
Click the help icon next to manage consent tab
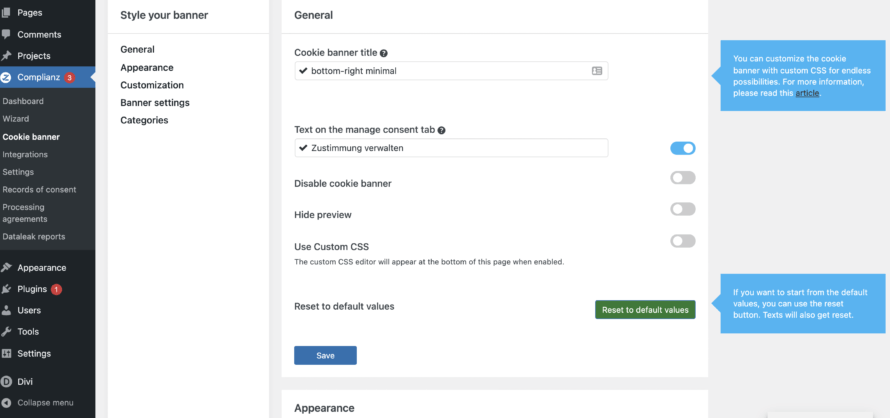point(442,130)
